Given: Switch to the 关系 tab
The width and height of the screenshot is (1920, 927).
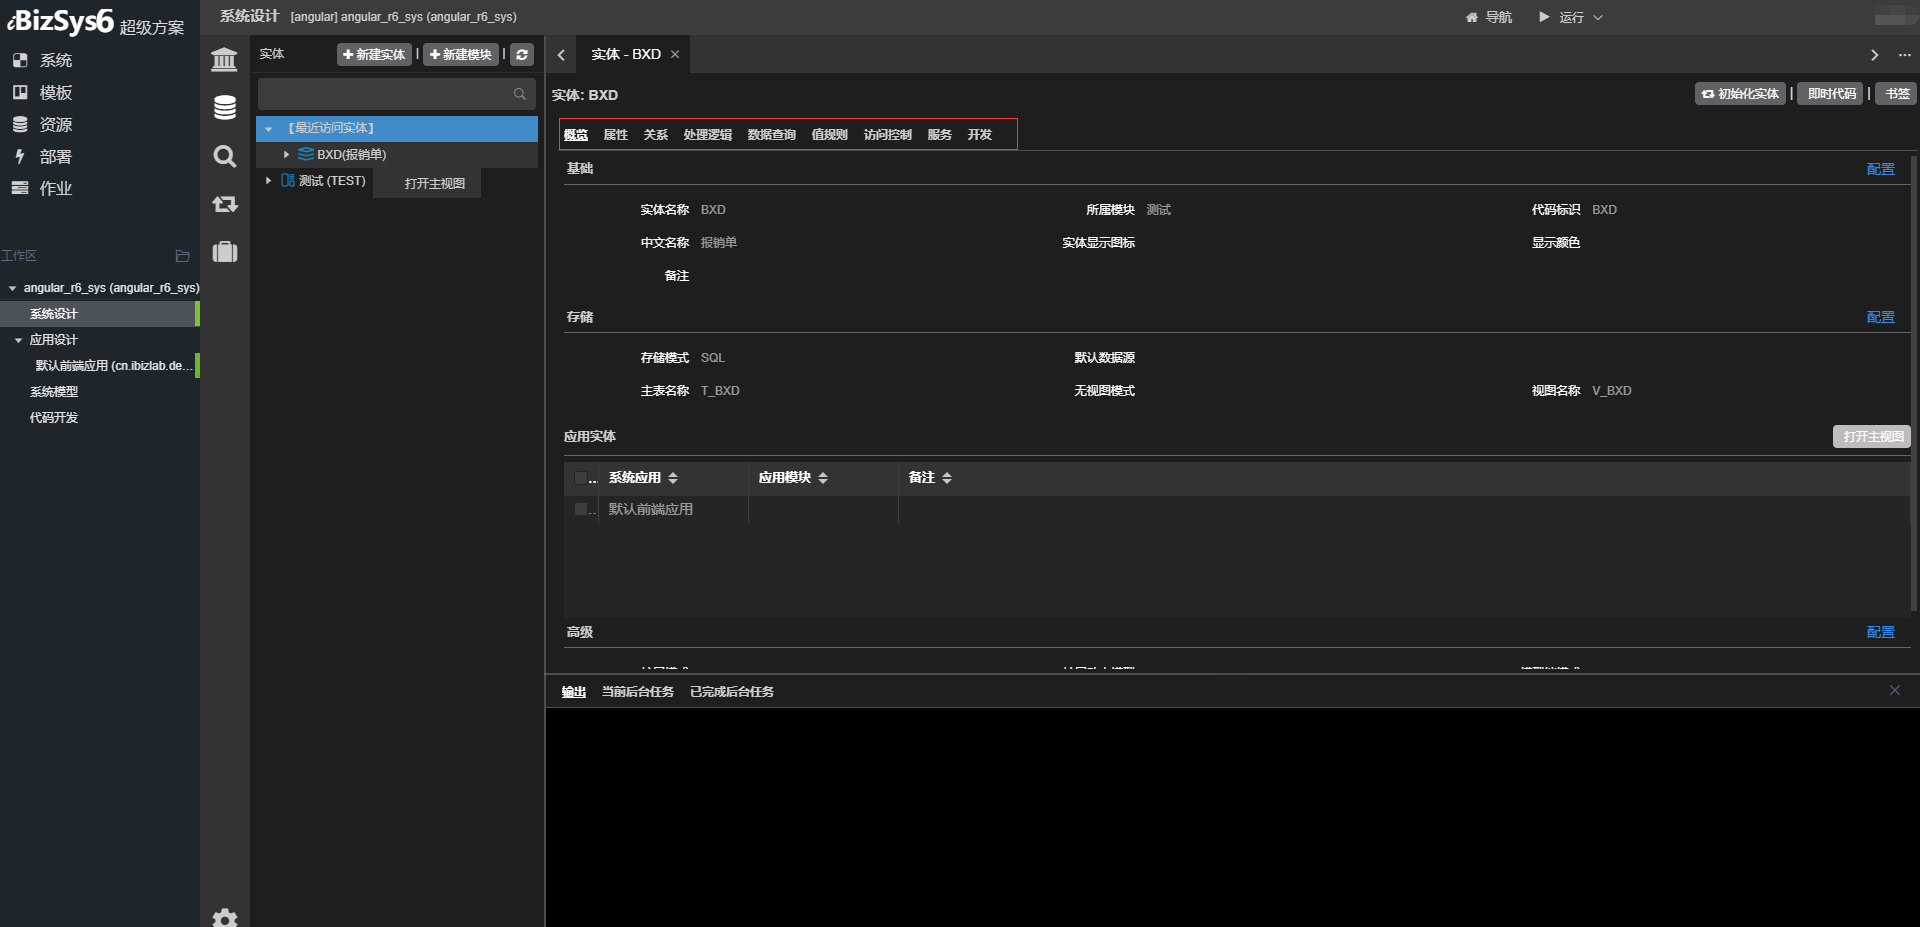Looking at the screenshot, I should 656,135.
